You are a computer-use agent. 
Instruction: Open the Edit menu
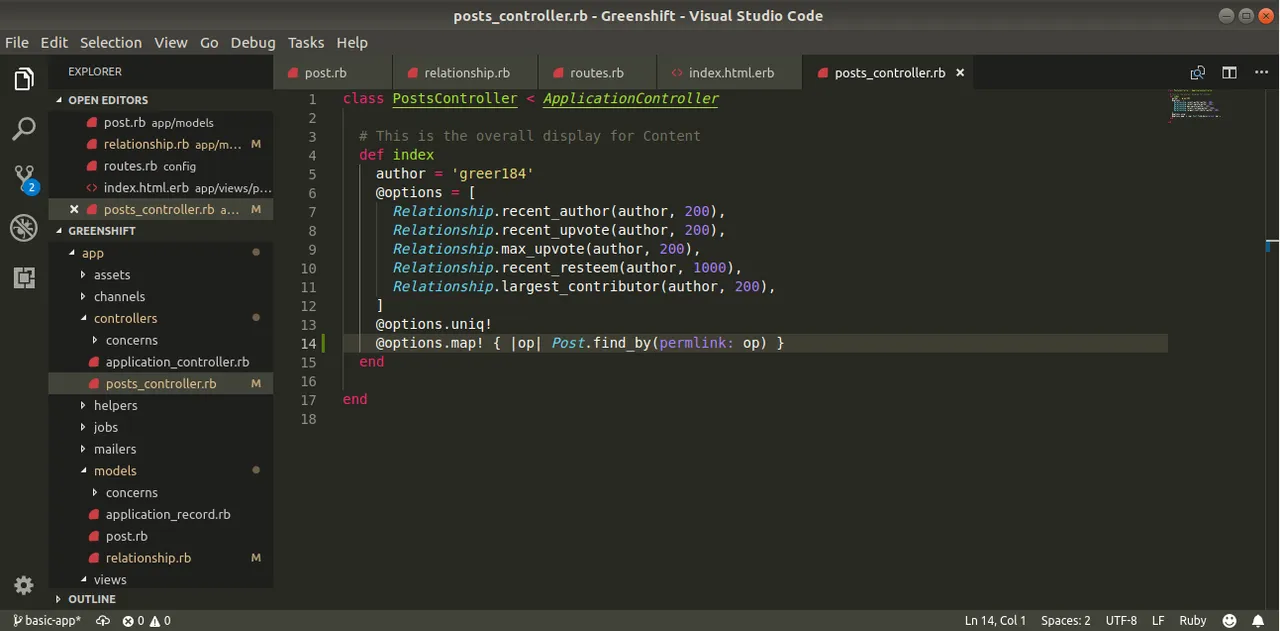click(54, 42)
